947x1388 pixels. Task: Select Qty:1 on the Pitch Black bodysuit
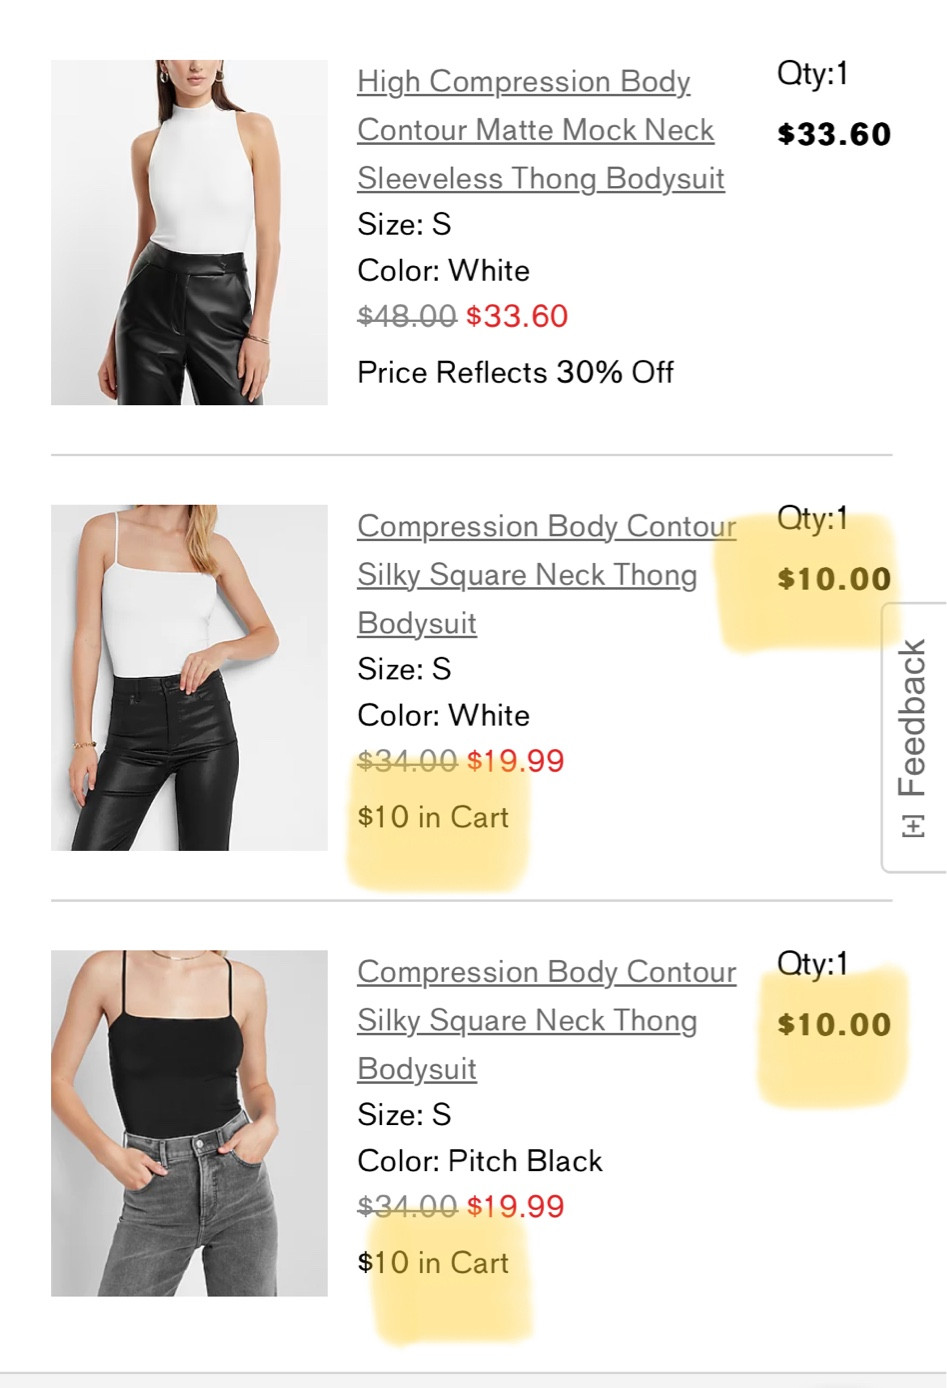[812, 964]
